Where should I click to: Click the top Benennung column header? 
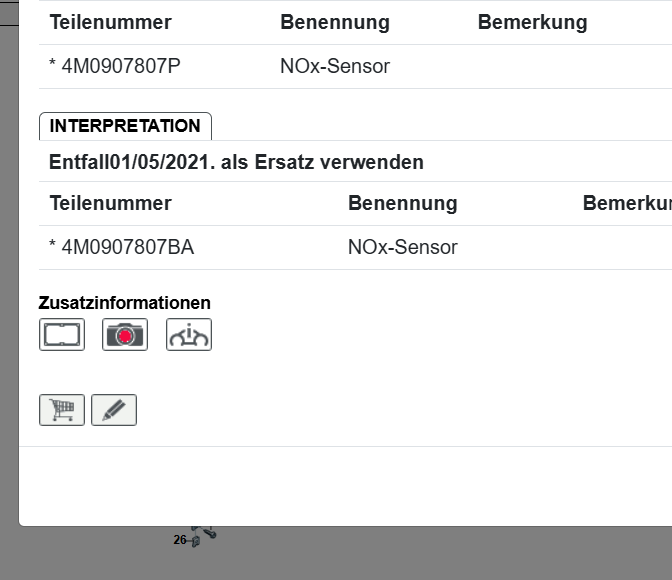[x=335, y=22]
